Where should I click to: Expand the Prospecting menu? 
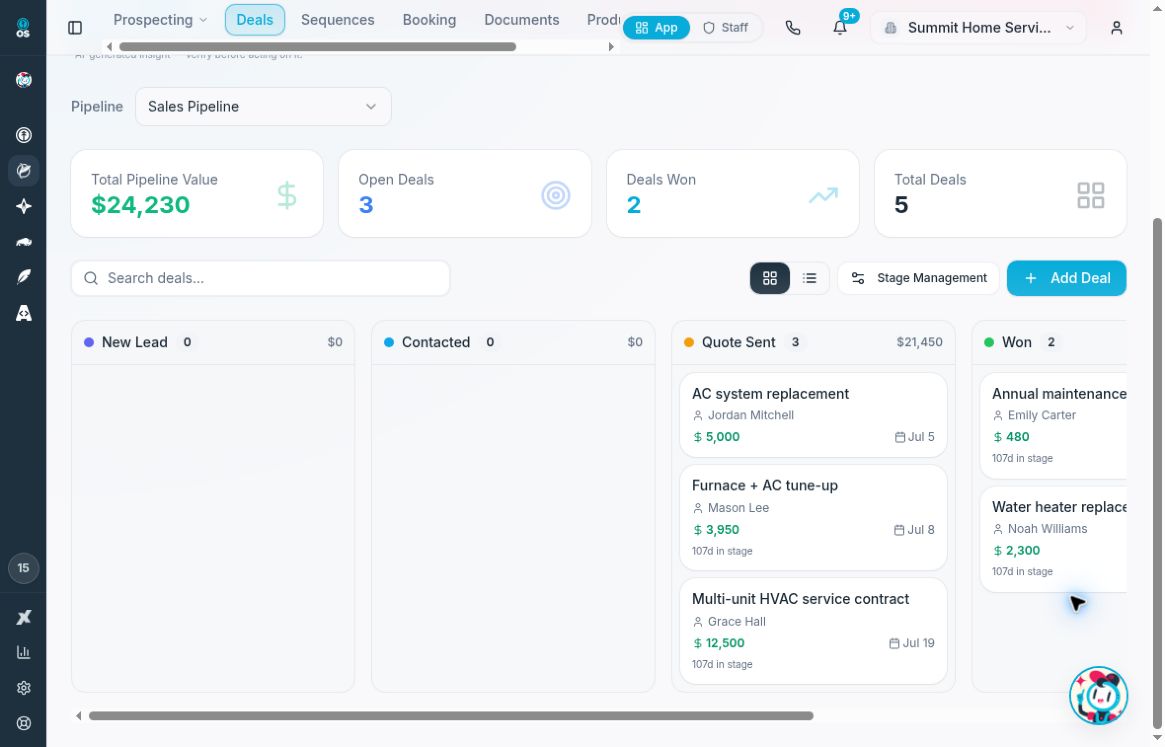160,20
